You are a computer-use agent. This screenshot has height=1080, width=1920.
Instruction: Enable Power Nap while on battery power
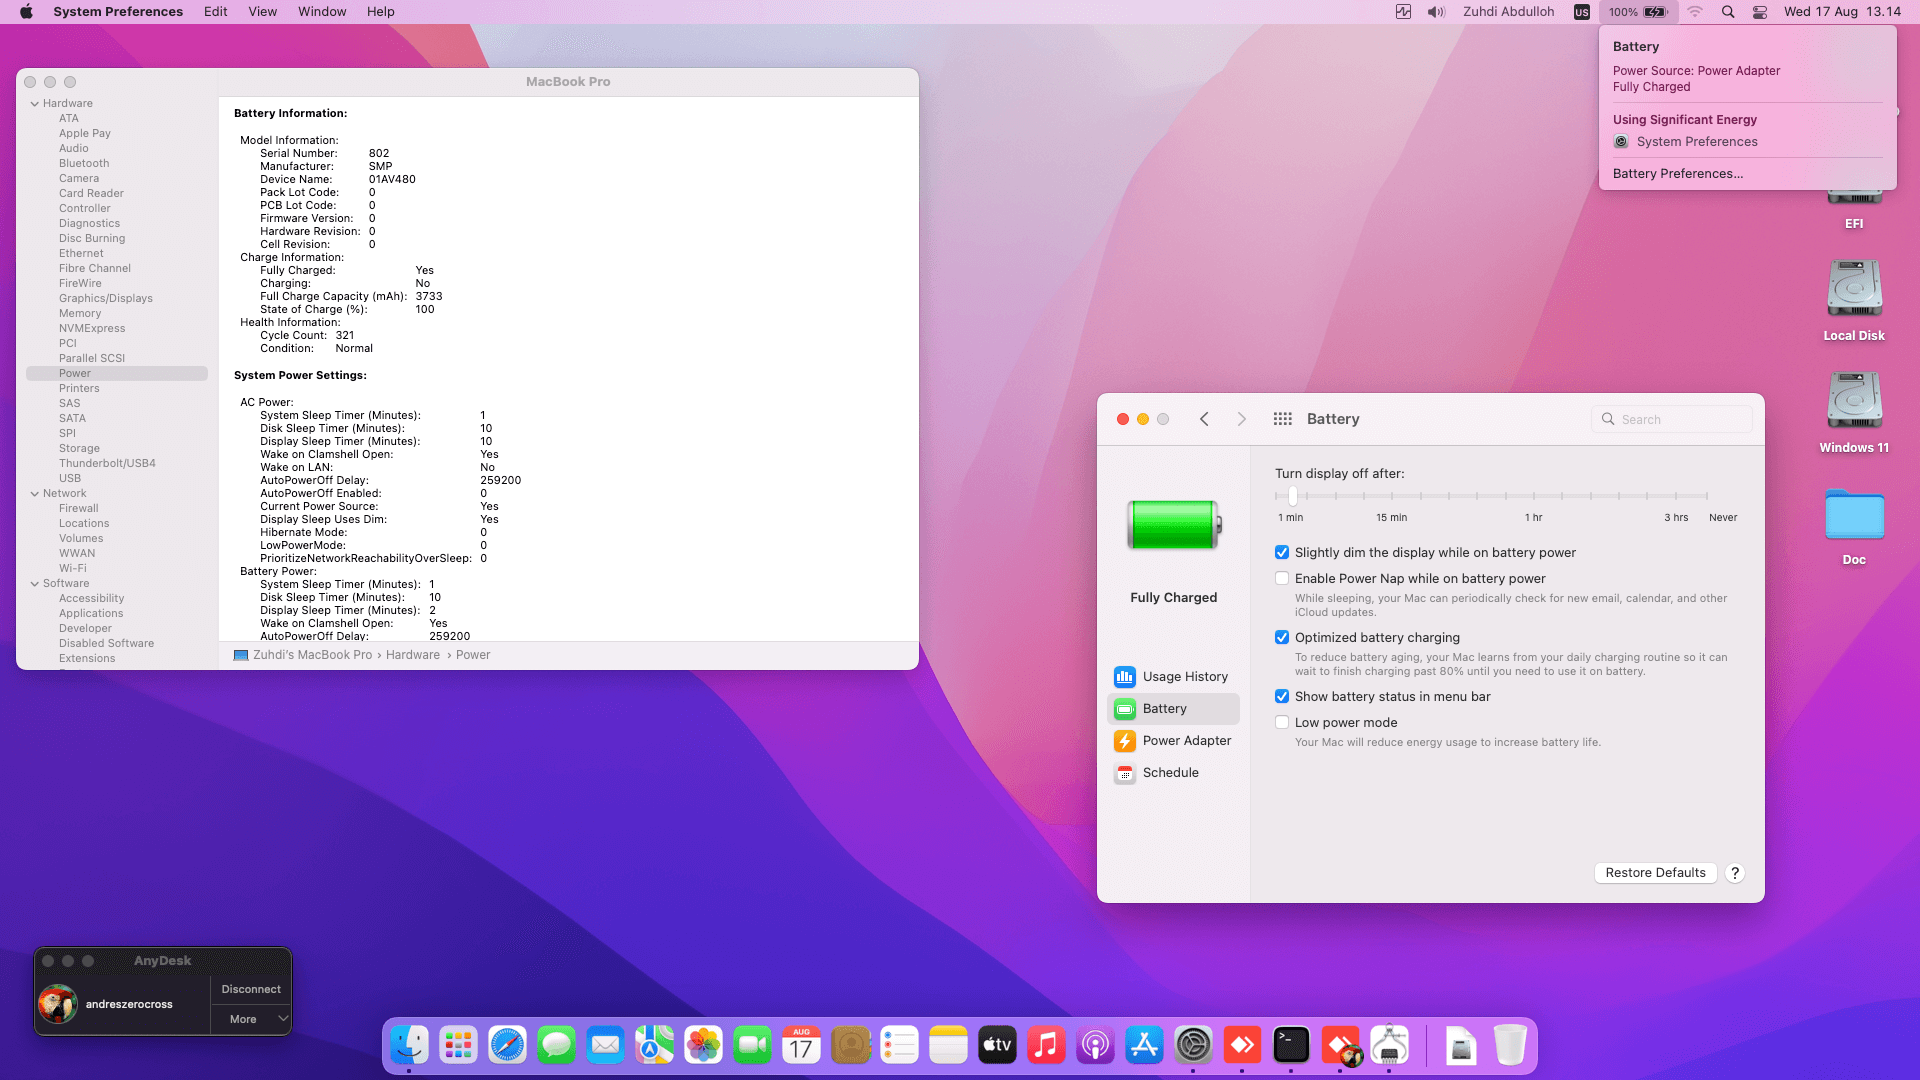[x=1282, y=579]
